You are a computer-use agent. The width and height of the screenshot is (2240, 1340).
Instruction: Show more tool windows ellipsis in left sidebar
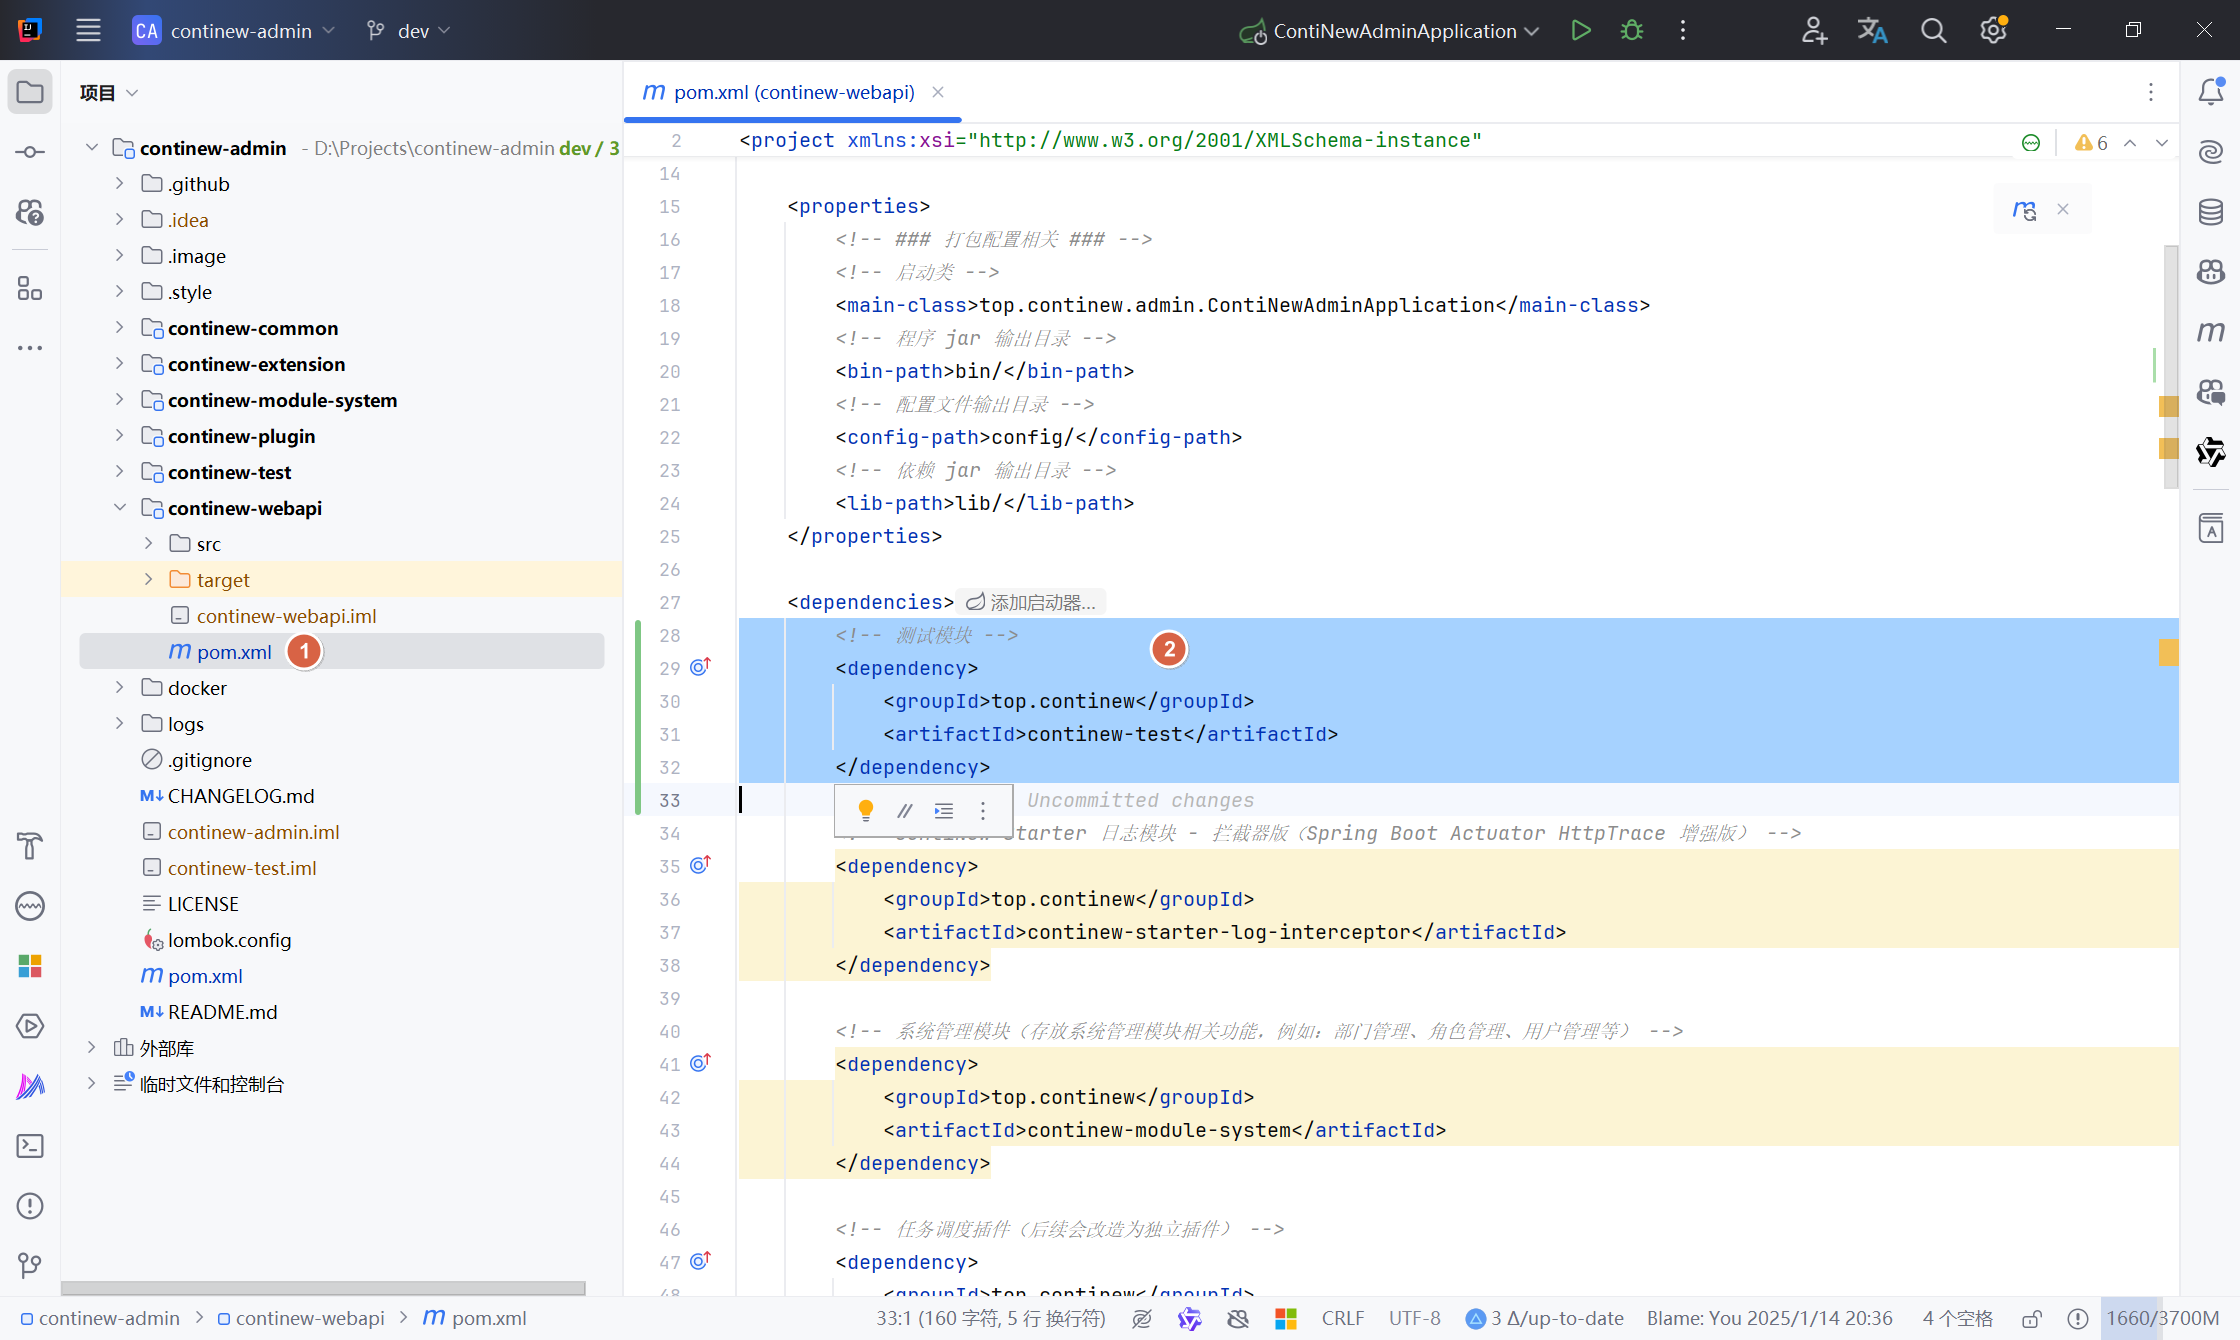[30, 348]
